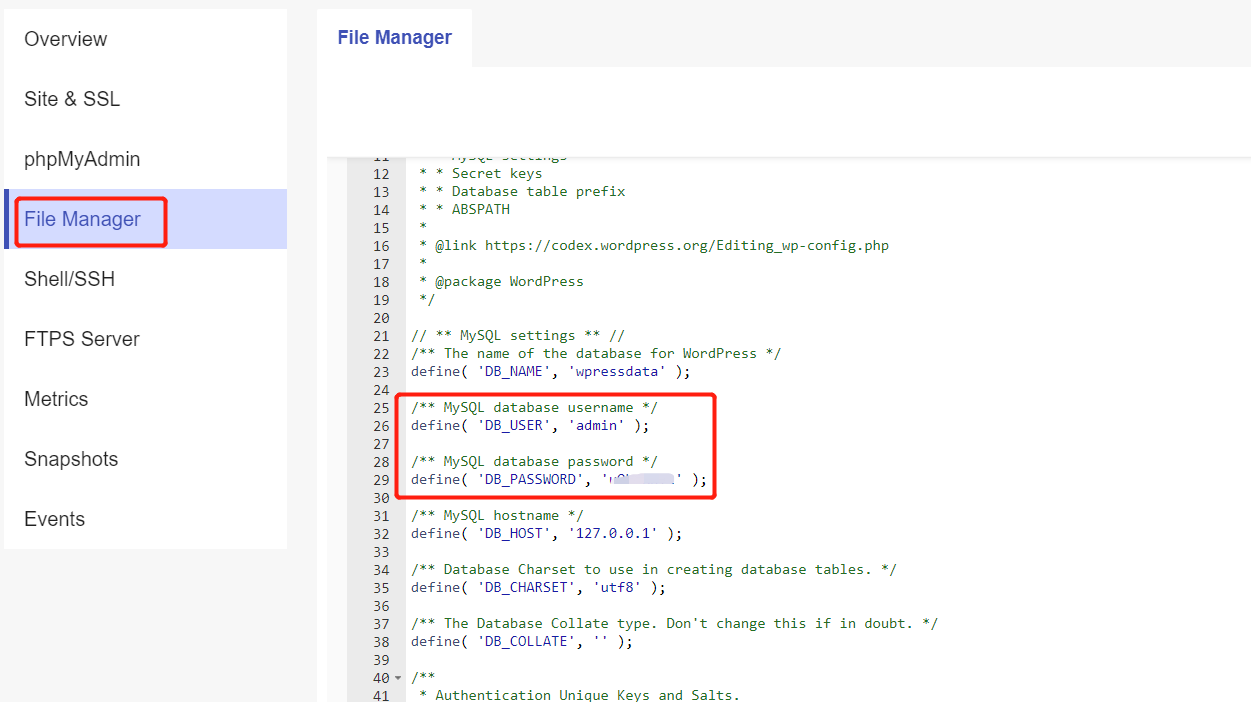Click the 'MySQL hostname' comment line

497,516
